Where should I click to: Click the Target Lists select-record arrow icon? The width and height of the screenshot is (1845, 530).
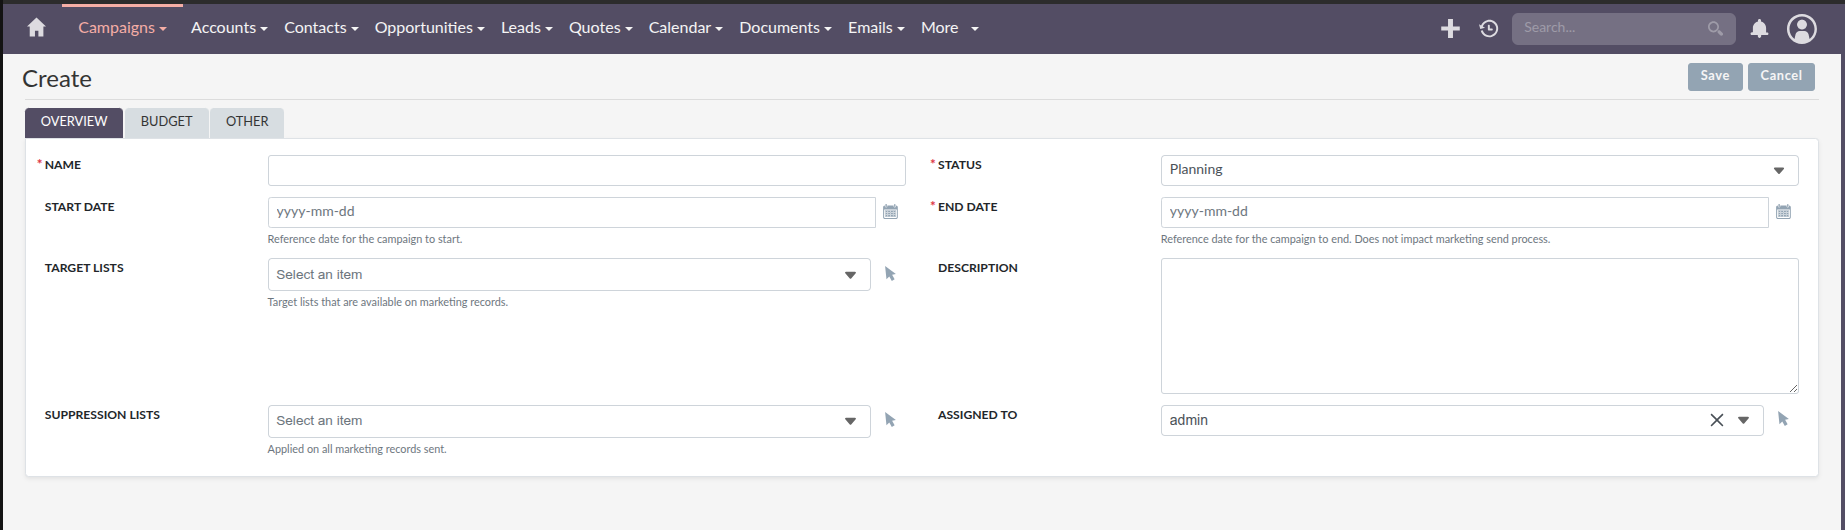pos(890,274)
